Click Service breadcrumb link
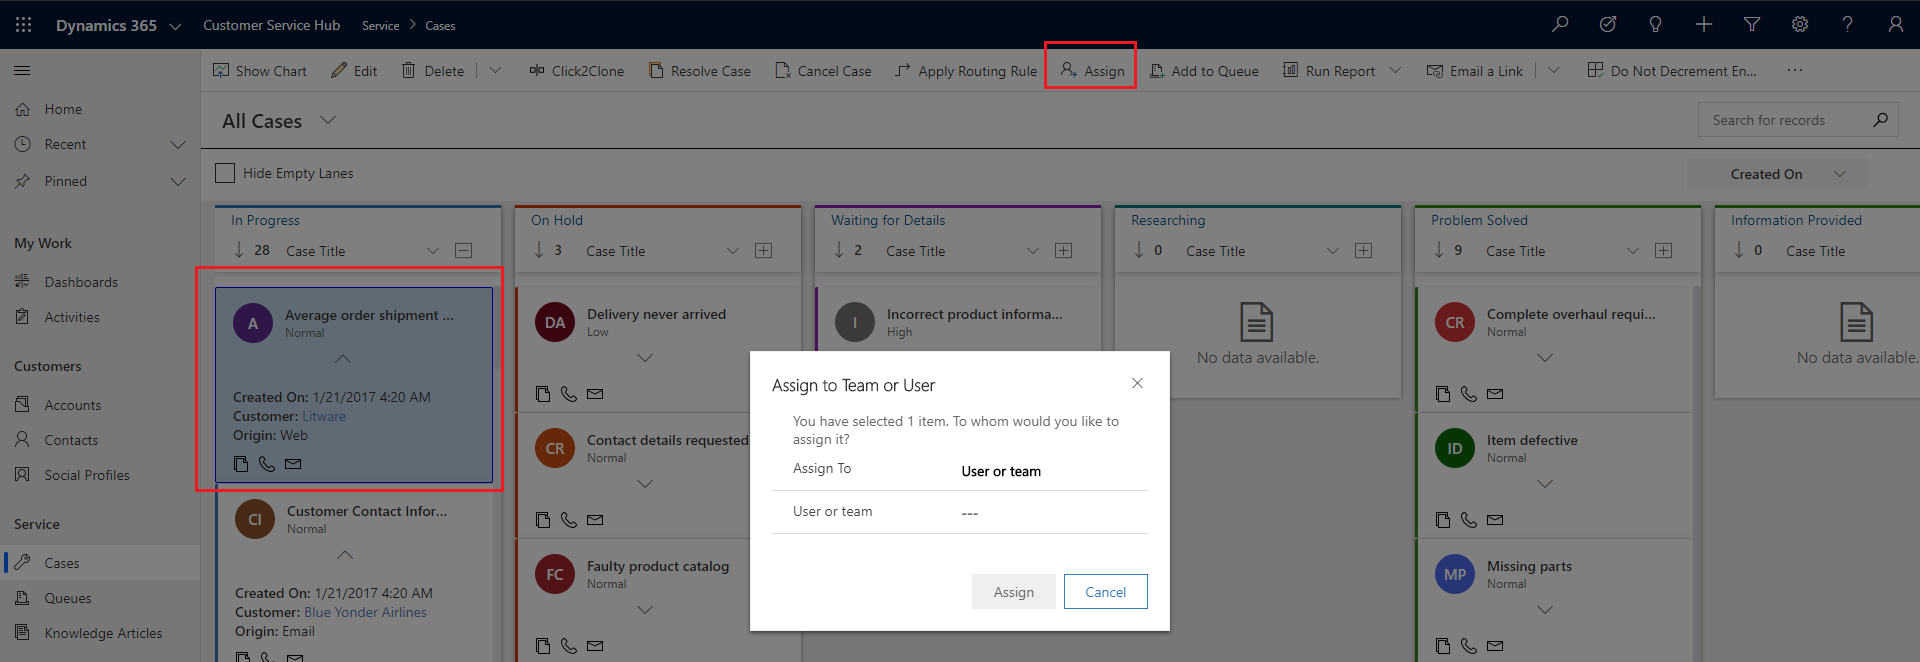This screenshot has width=1920, height=662. [380, 26]
